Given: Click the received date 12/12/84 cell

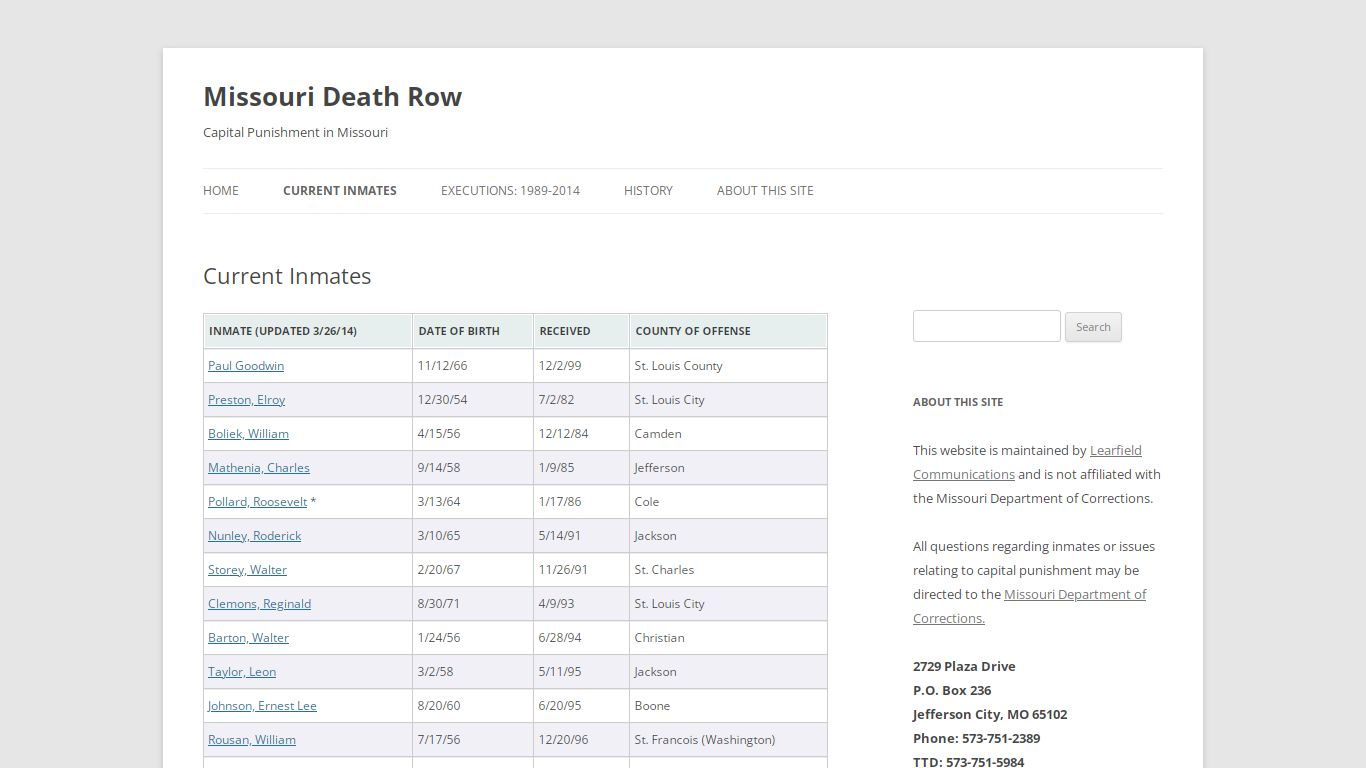Looking at the screenshot, I should tap(581, 434).
